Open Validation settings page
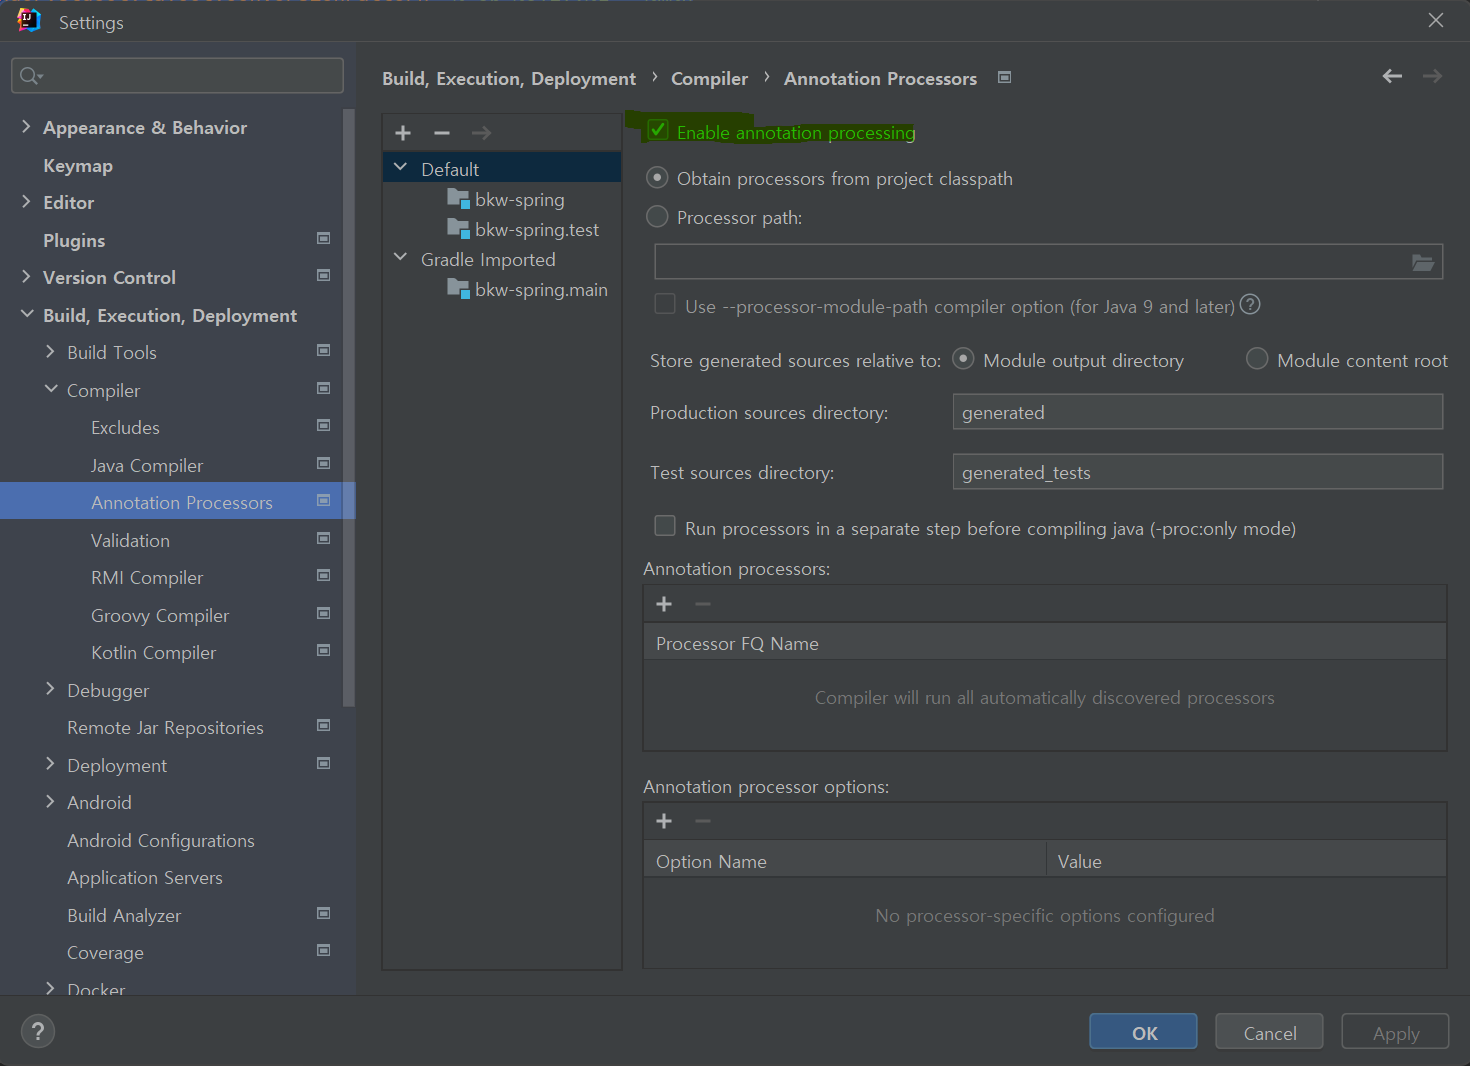The height and width of the screenshot is (1066, 1470). point(130,541)
